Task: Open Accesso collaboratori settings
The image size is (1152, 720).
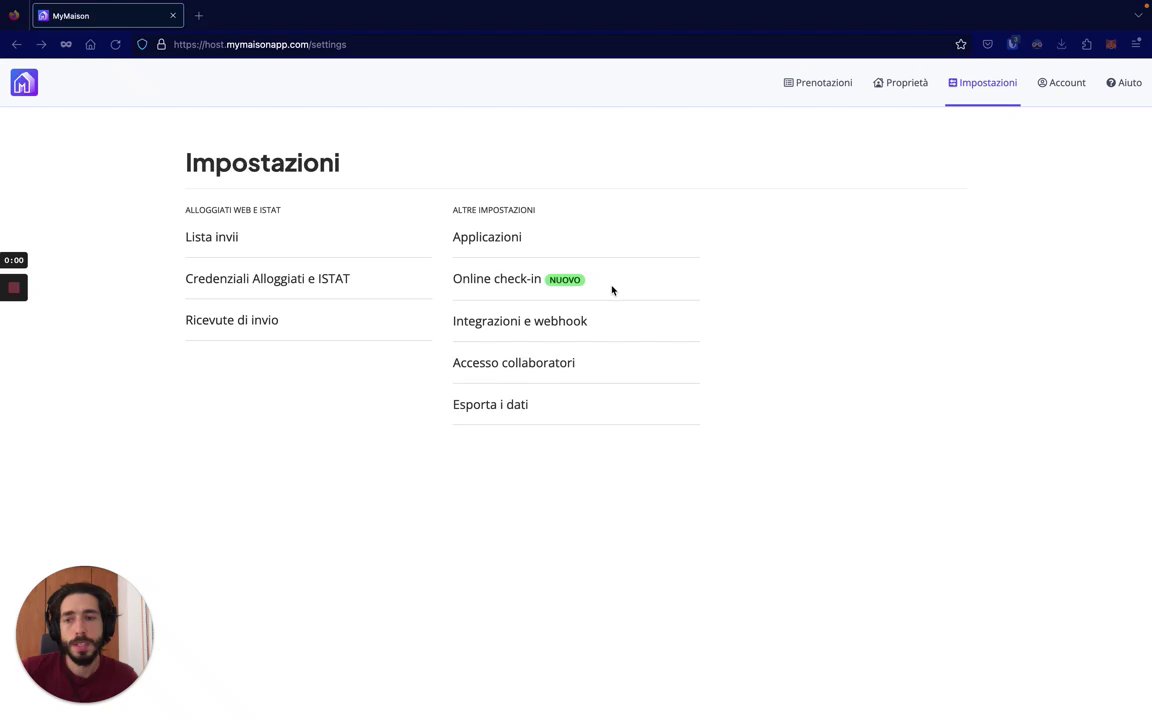Action: tap(514, 362)
